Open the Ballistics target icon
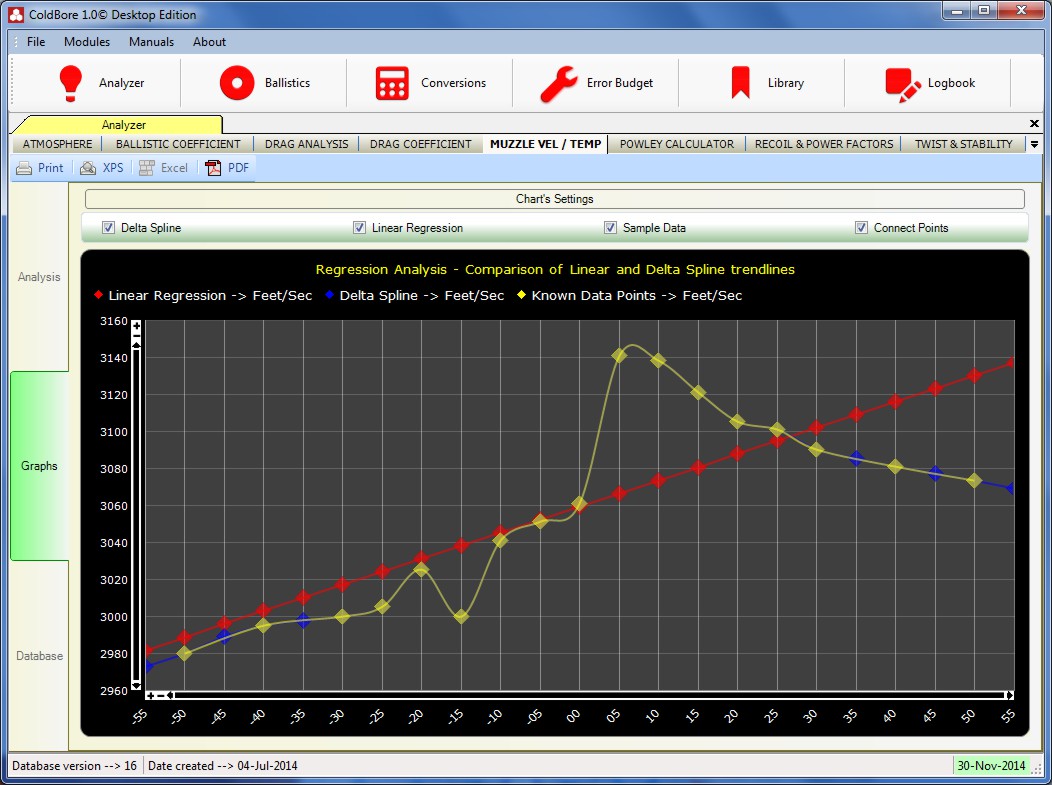The height and width of the screenshot is (785, 1052). [237, 83]
